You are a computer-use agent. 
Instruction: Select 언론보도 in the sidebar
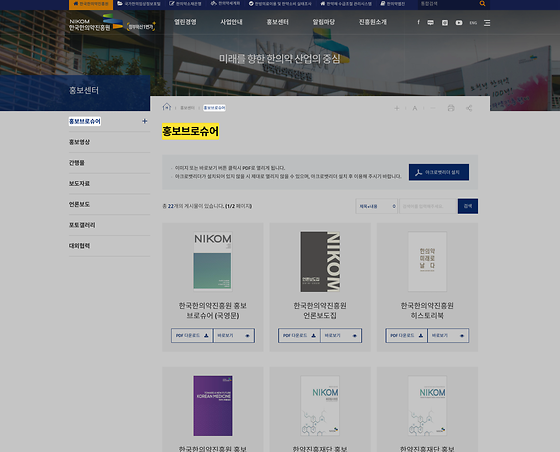(79, 204)
